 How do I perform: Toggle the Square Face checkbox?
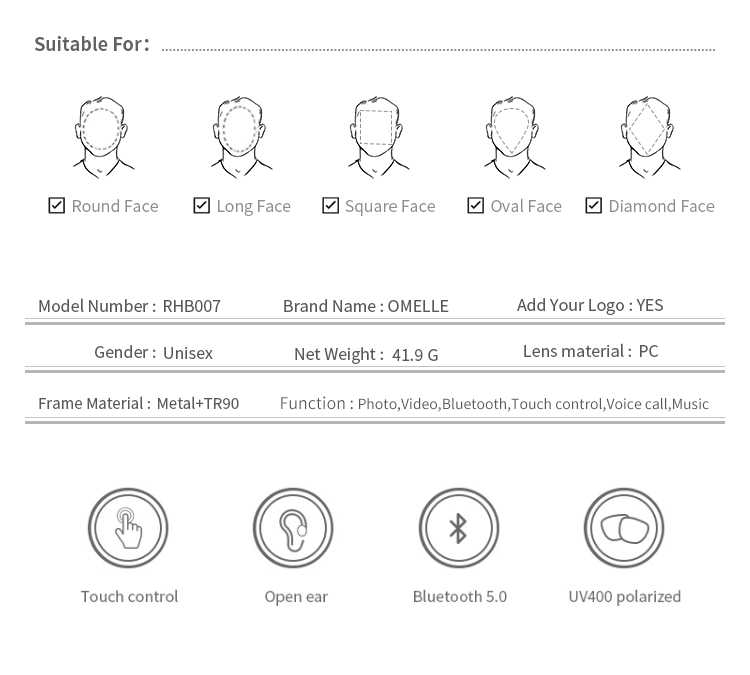330,205
